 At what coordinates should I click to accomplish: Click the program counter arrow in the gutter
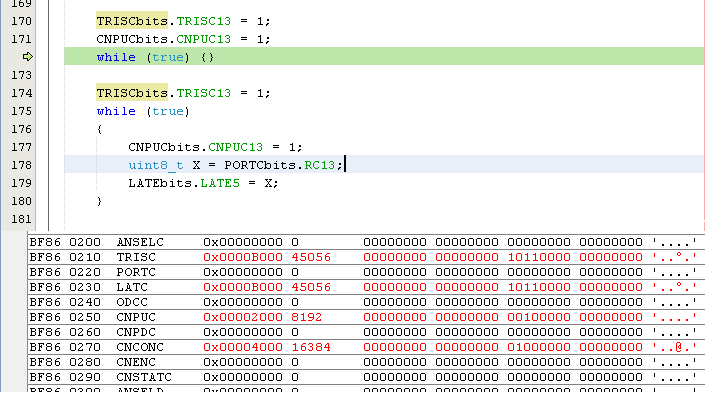(28, 57)
